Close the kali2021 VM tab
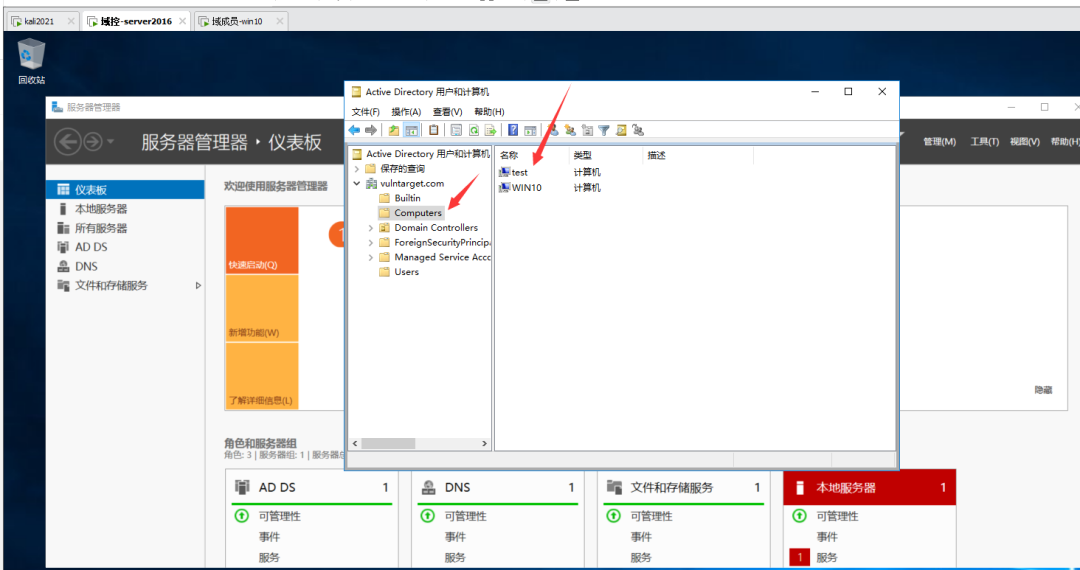Screen dimensions: 1080x570 point(70,21)
